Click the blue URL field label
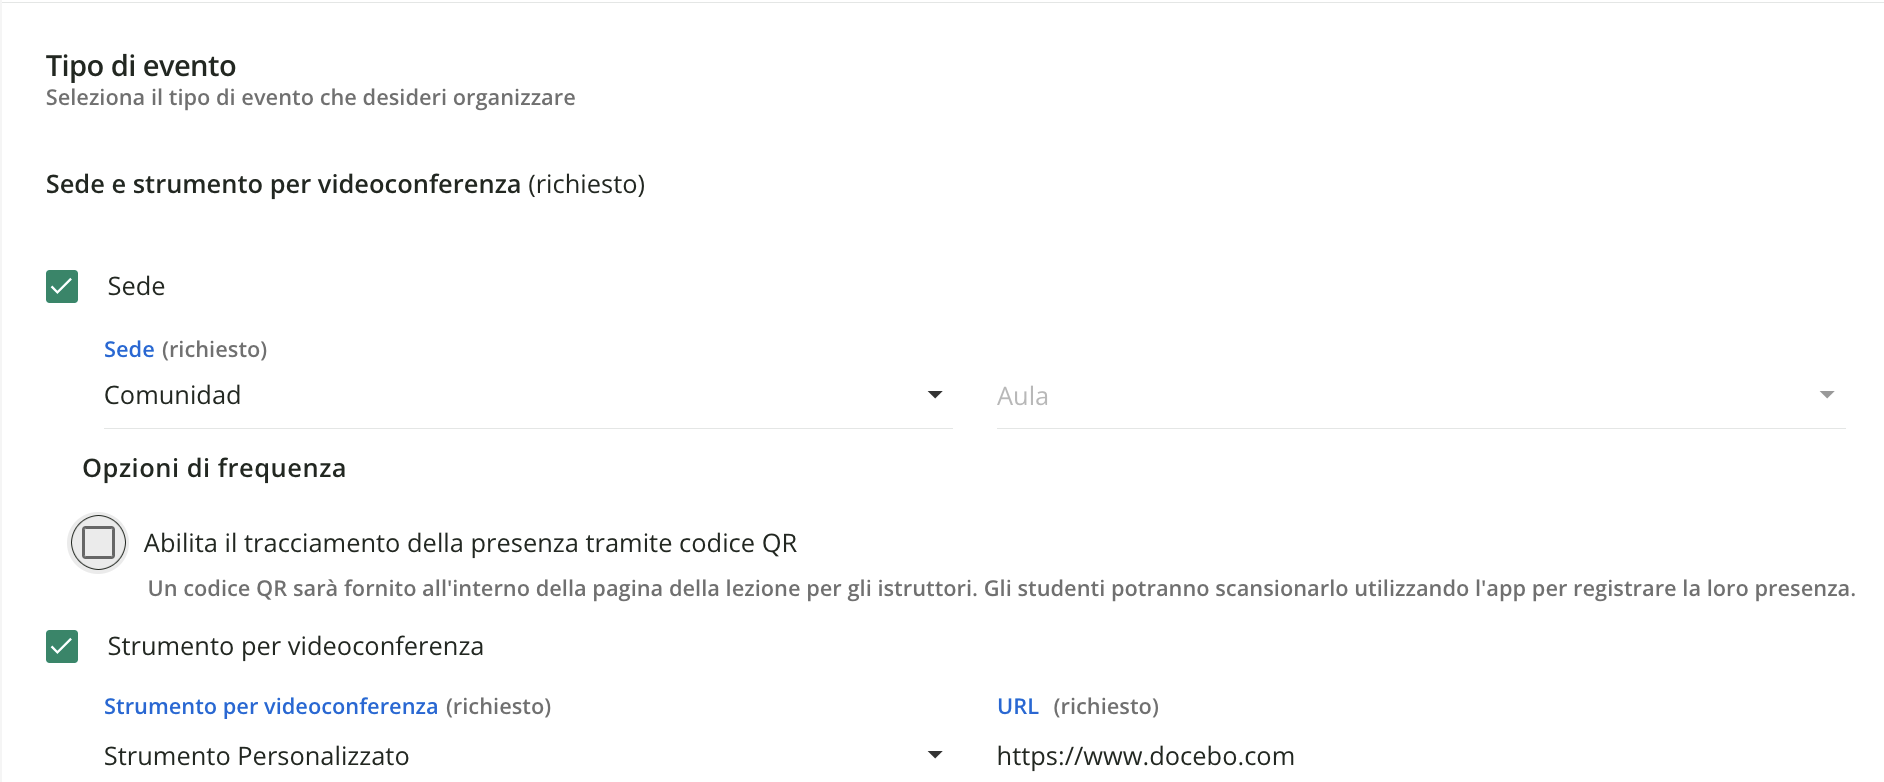The image size is (1884, 782). (x=1016, y=706)
